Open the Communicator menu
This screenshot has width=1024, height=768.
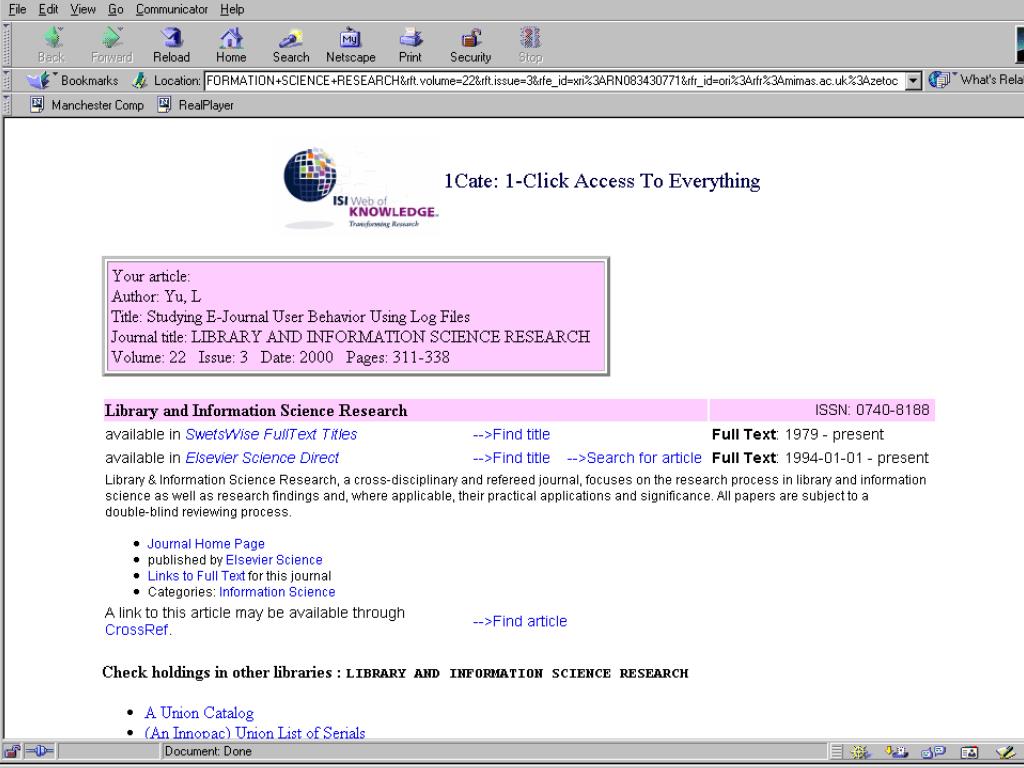click(172, 9)
